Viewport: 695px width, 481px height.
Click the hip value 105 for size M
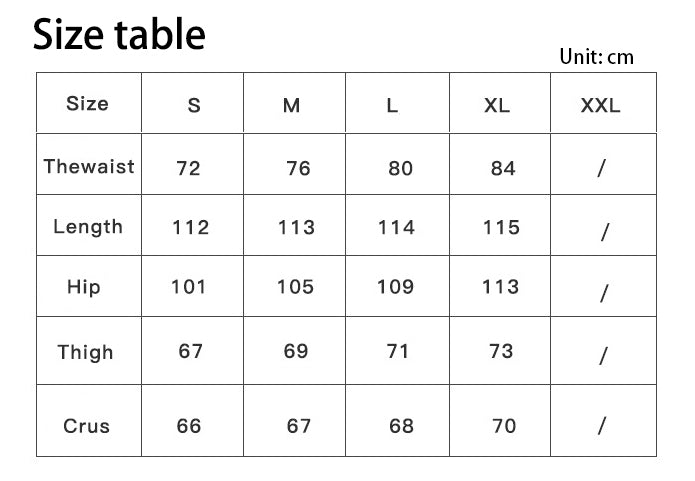coord(295,287)
